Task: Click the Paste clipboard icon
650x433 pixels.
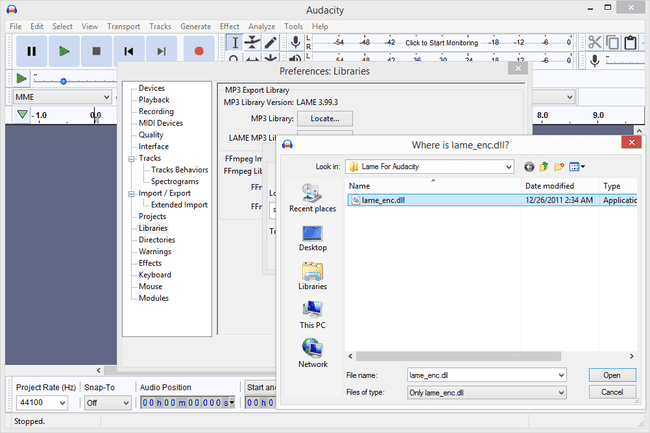Action: 631,42
